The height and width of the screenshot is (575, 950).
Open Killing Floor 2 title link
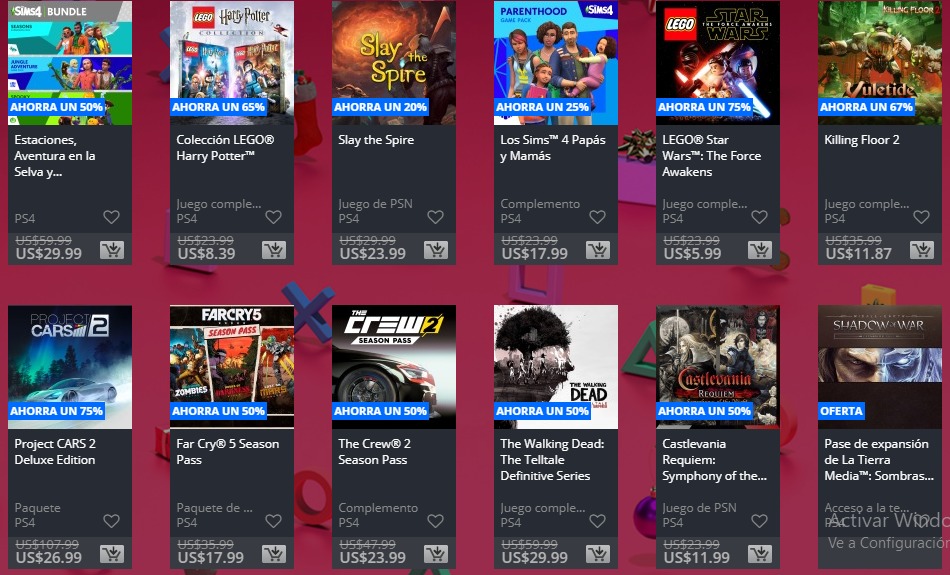(x=862, y=140)
